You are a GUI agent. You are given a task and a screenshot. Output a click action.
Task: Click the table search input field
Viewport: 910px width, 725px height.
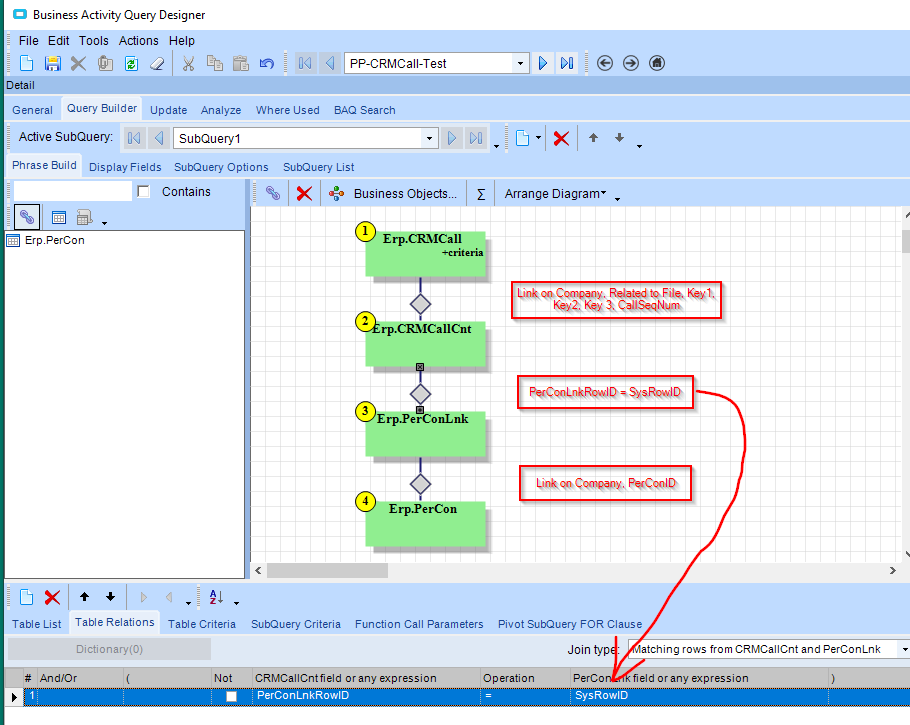(x=73, y=191)
